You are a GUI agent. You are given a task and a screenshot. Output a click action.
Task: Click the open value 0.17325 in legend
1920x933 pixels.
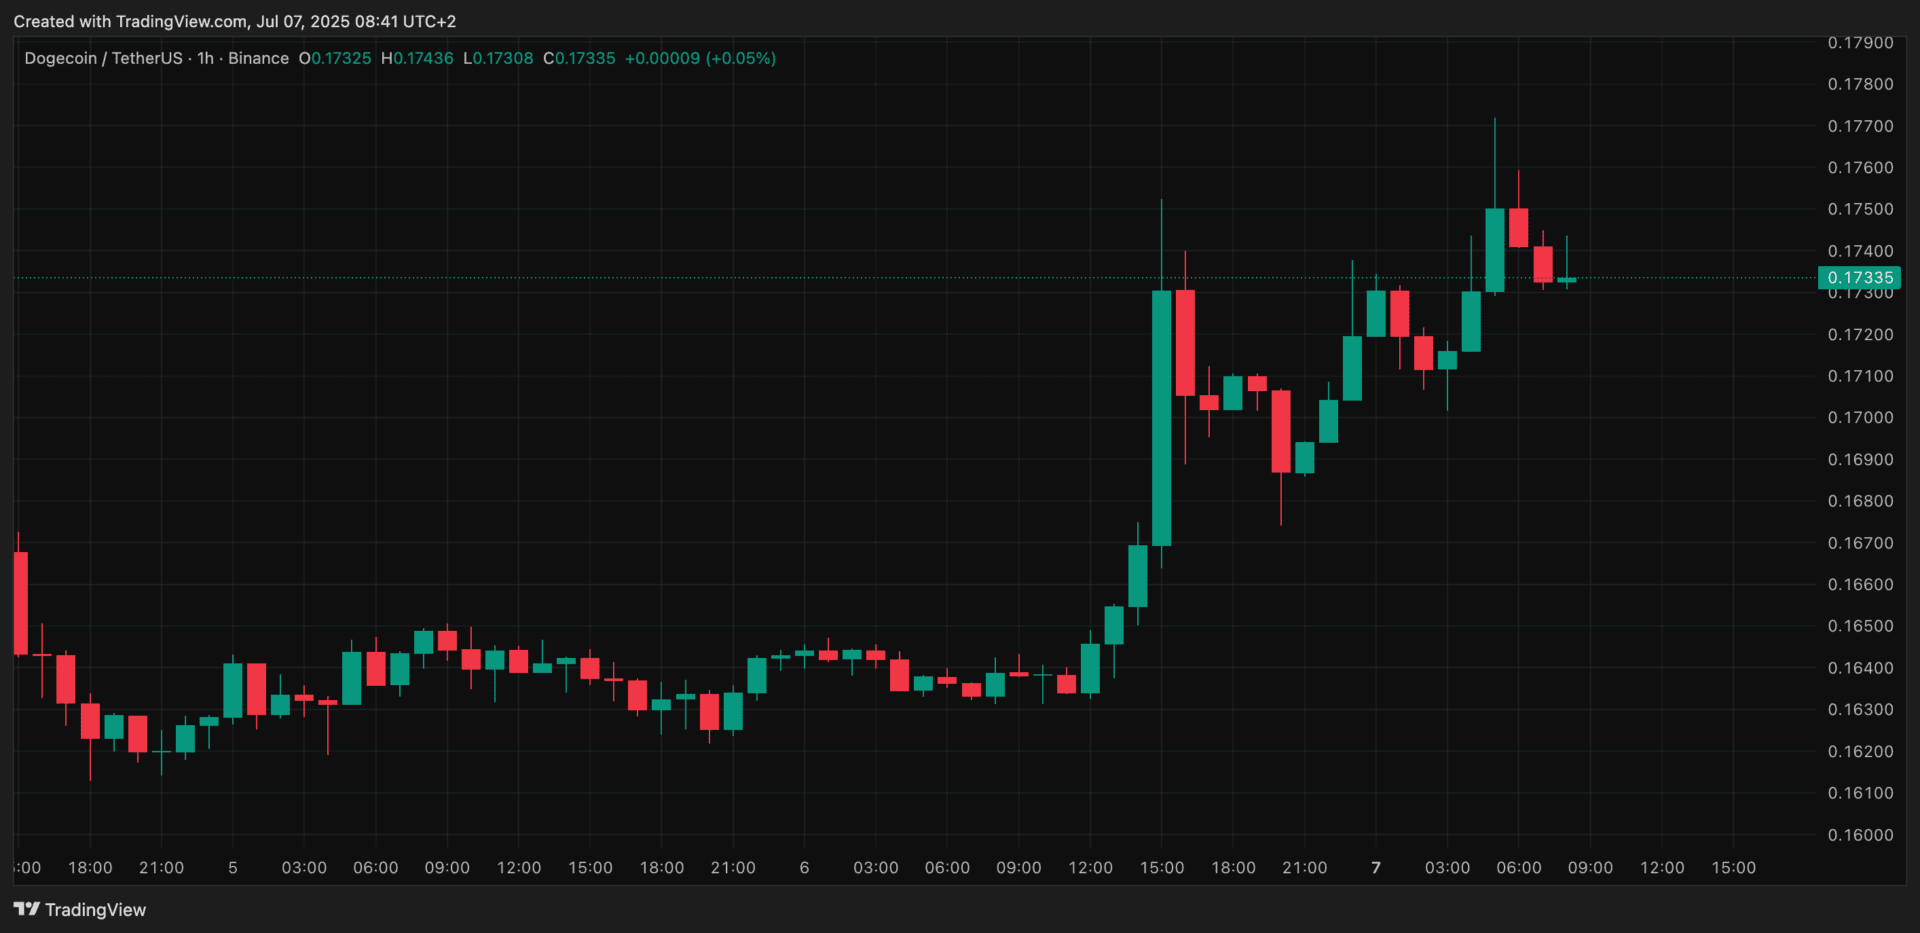click(x=341, y=58)
